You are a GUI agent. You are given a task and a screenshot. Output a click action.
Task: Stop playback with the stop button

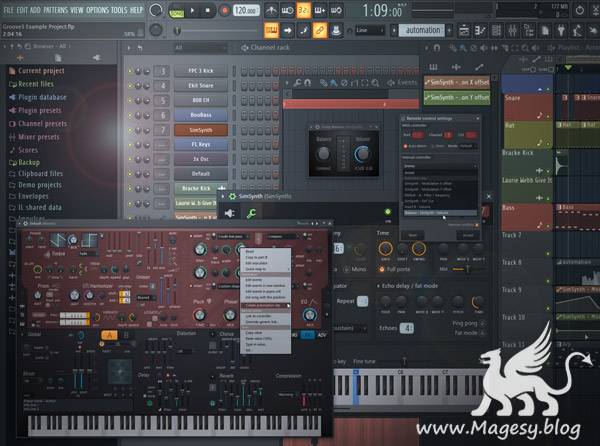[208, 11]
